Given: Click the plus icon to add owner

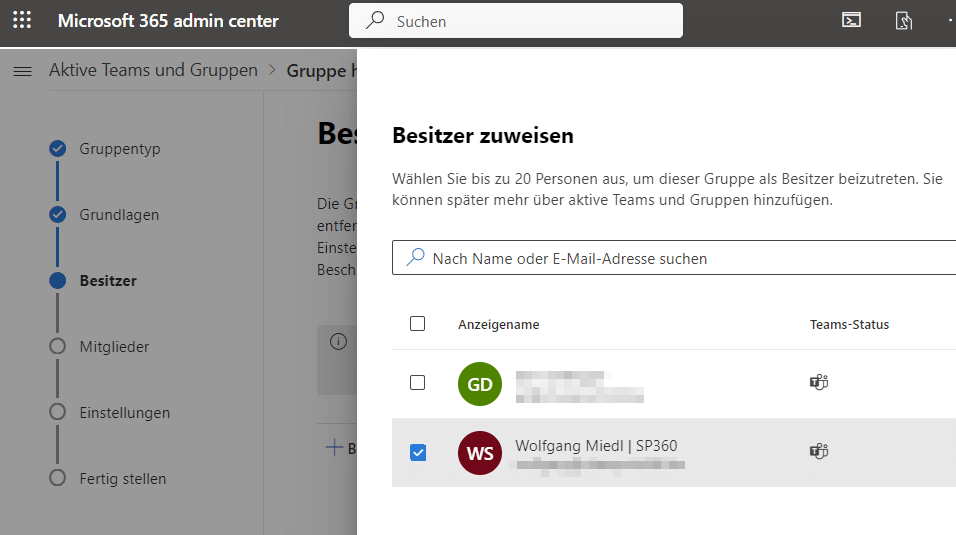Looking at the screenshot, I should 334,447.
